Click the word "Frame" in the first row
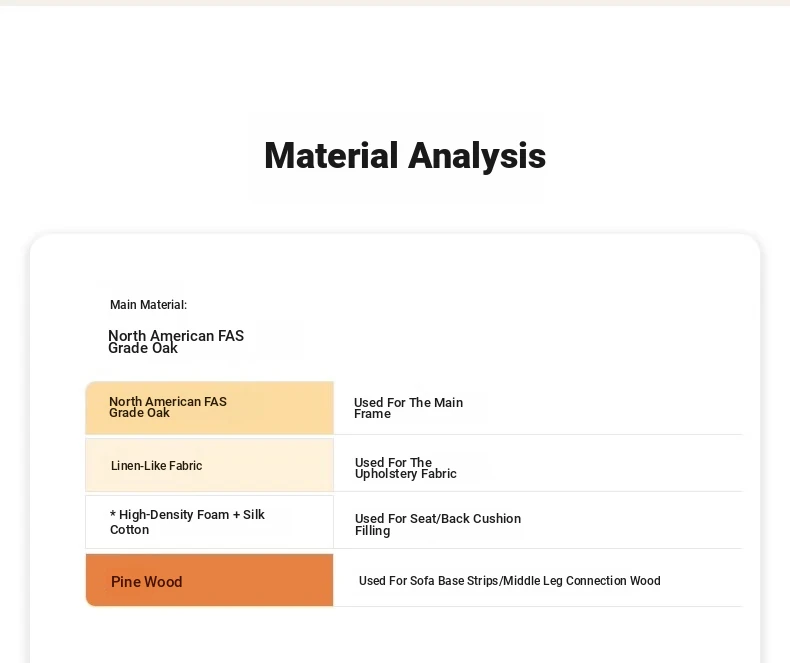 372,414
